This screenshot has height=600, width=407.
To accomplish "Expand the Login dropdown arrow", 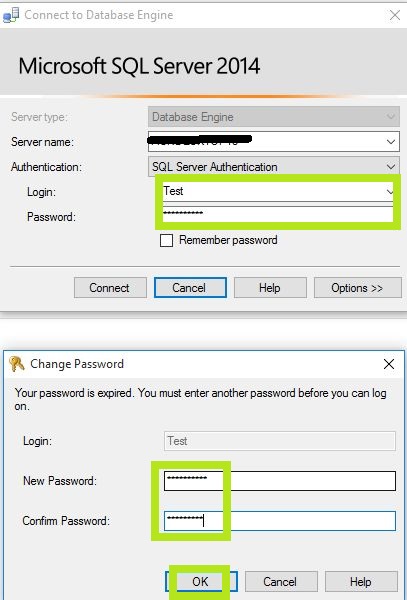I will pyautogui.click(x=389, y=191).
